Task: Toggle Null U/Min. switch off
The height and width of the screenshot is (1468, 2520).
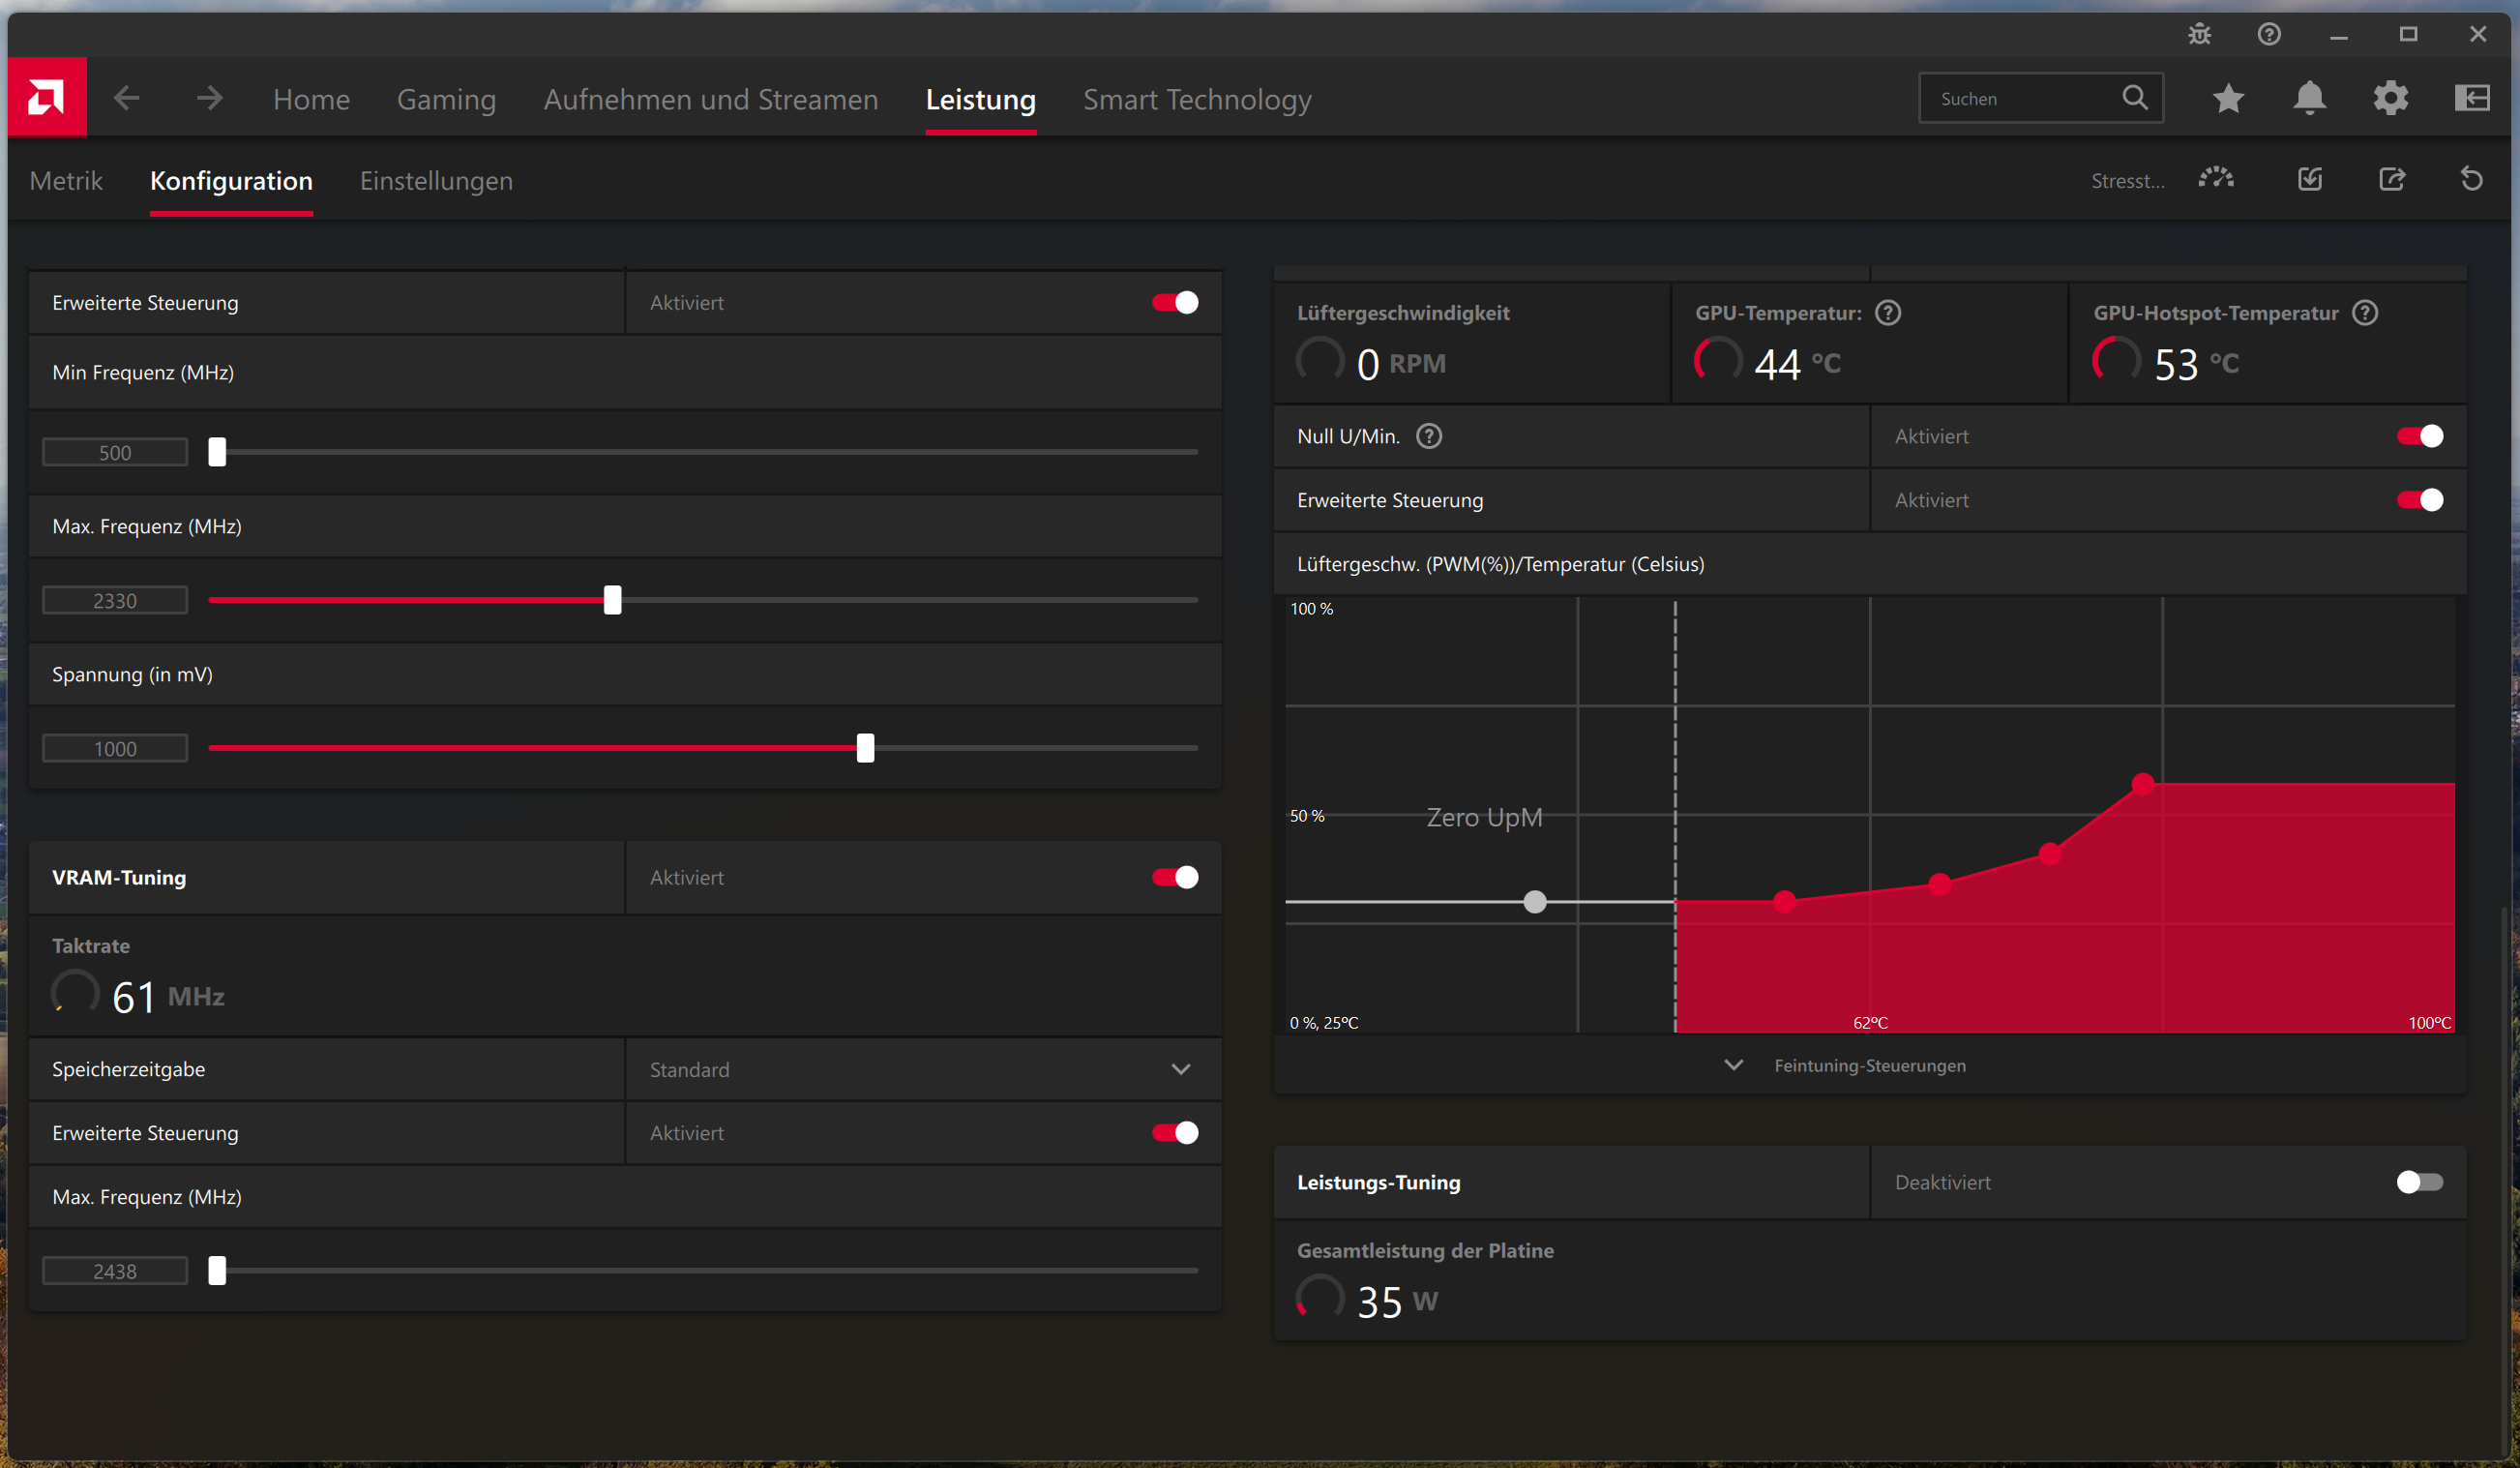Action: [x=2420, y=436]
